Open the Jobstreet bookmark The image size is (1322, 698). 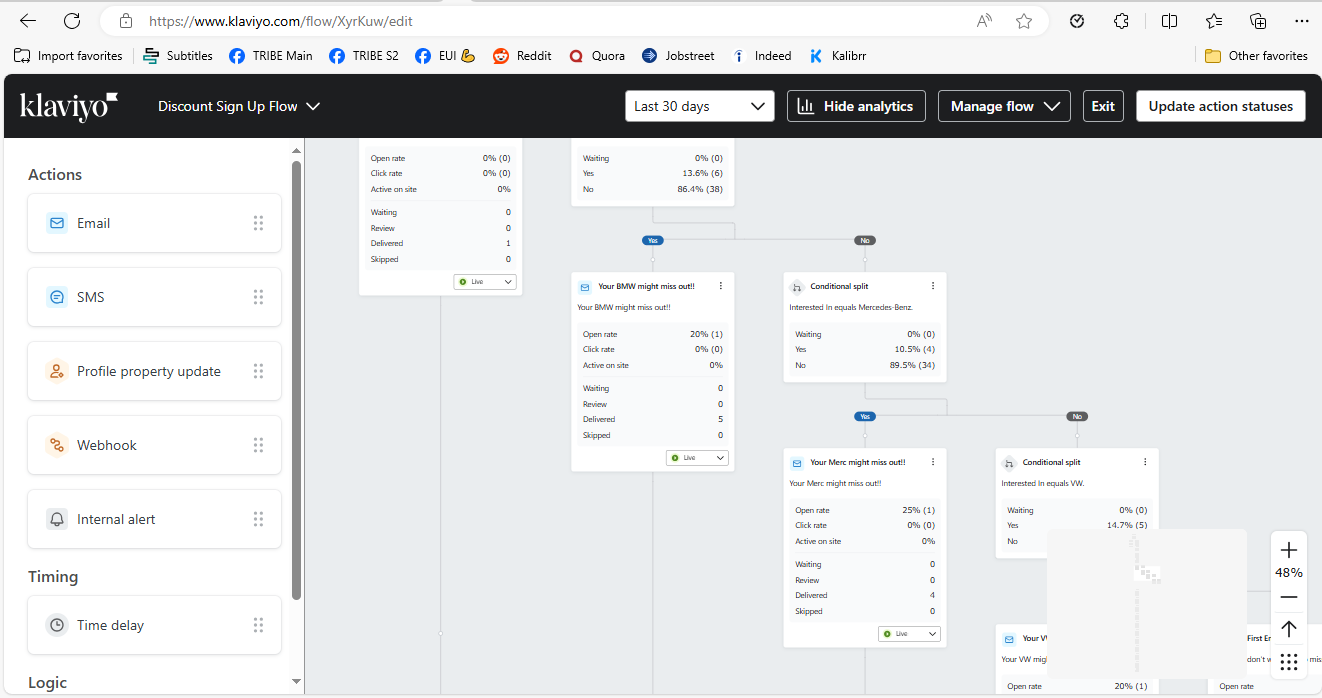pos(678,56)
